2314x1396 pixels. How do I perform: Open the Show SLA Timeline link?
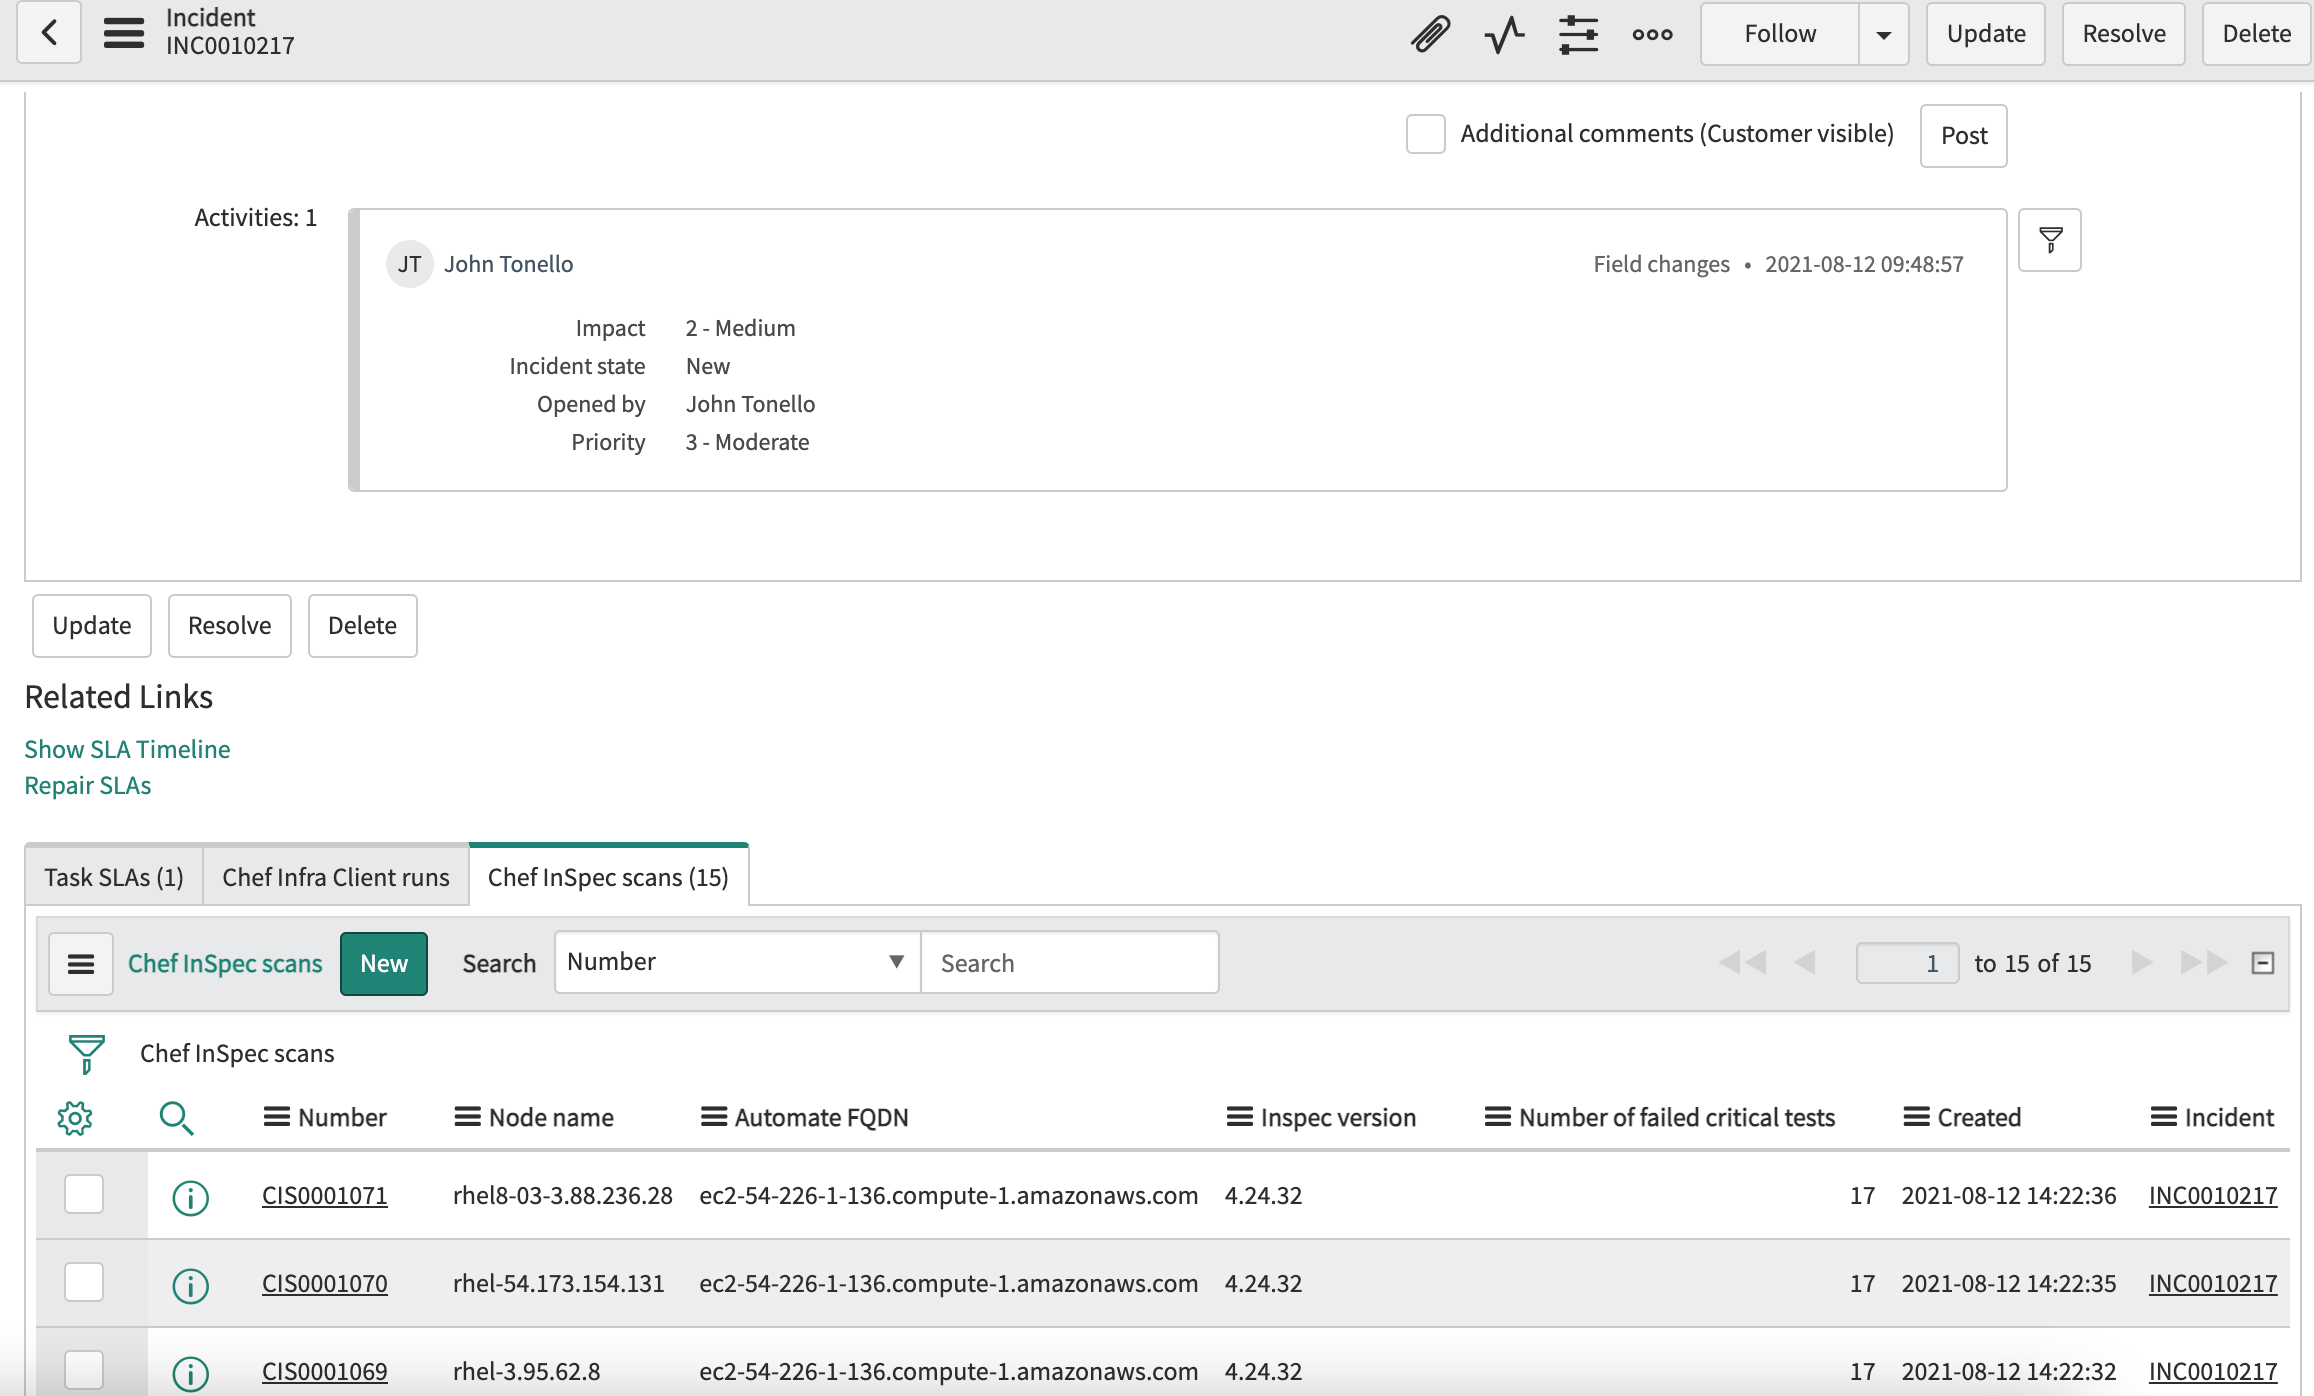coord(127,748)
